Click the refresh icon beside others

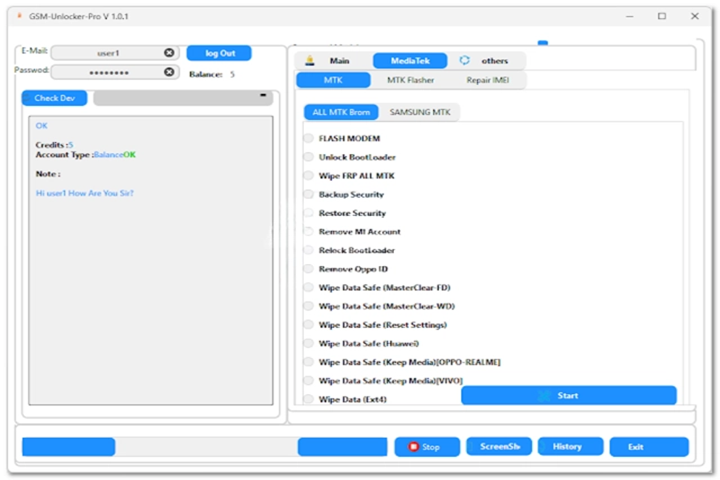464,61
